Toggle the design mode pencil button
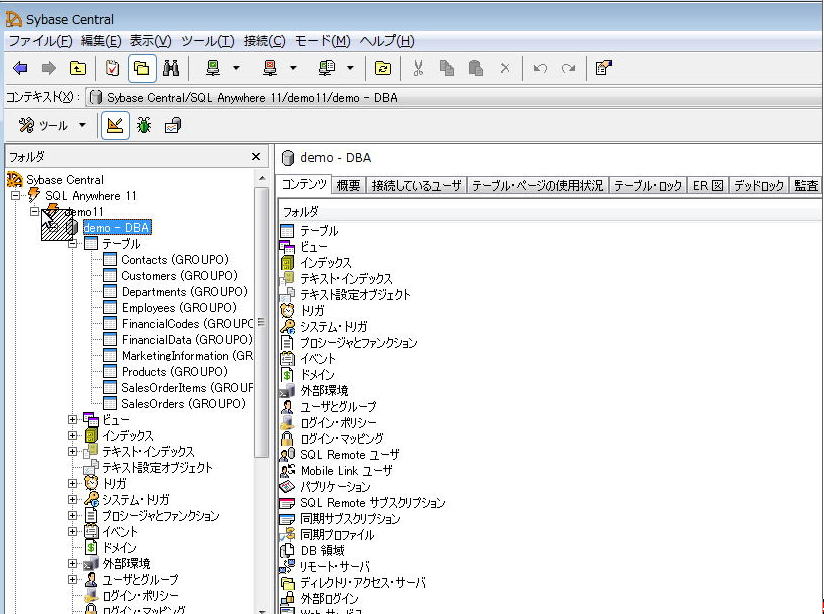 115,125
